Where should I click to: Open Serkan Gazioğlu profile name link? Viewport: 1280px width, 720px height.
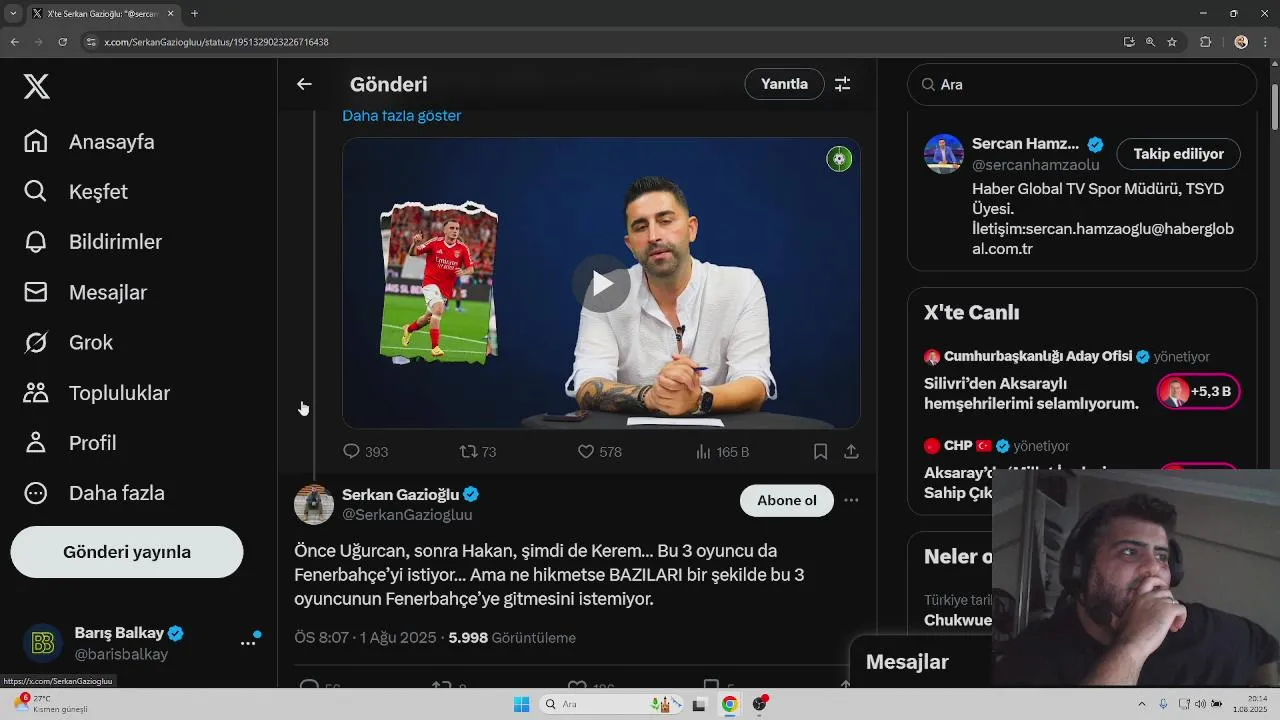400,494
